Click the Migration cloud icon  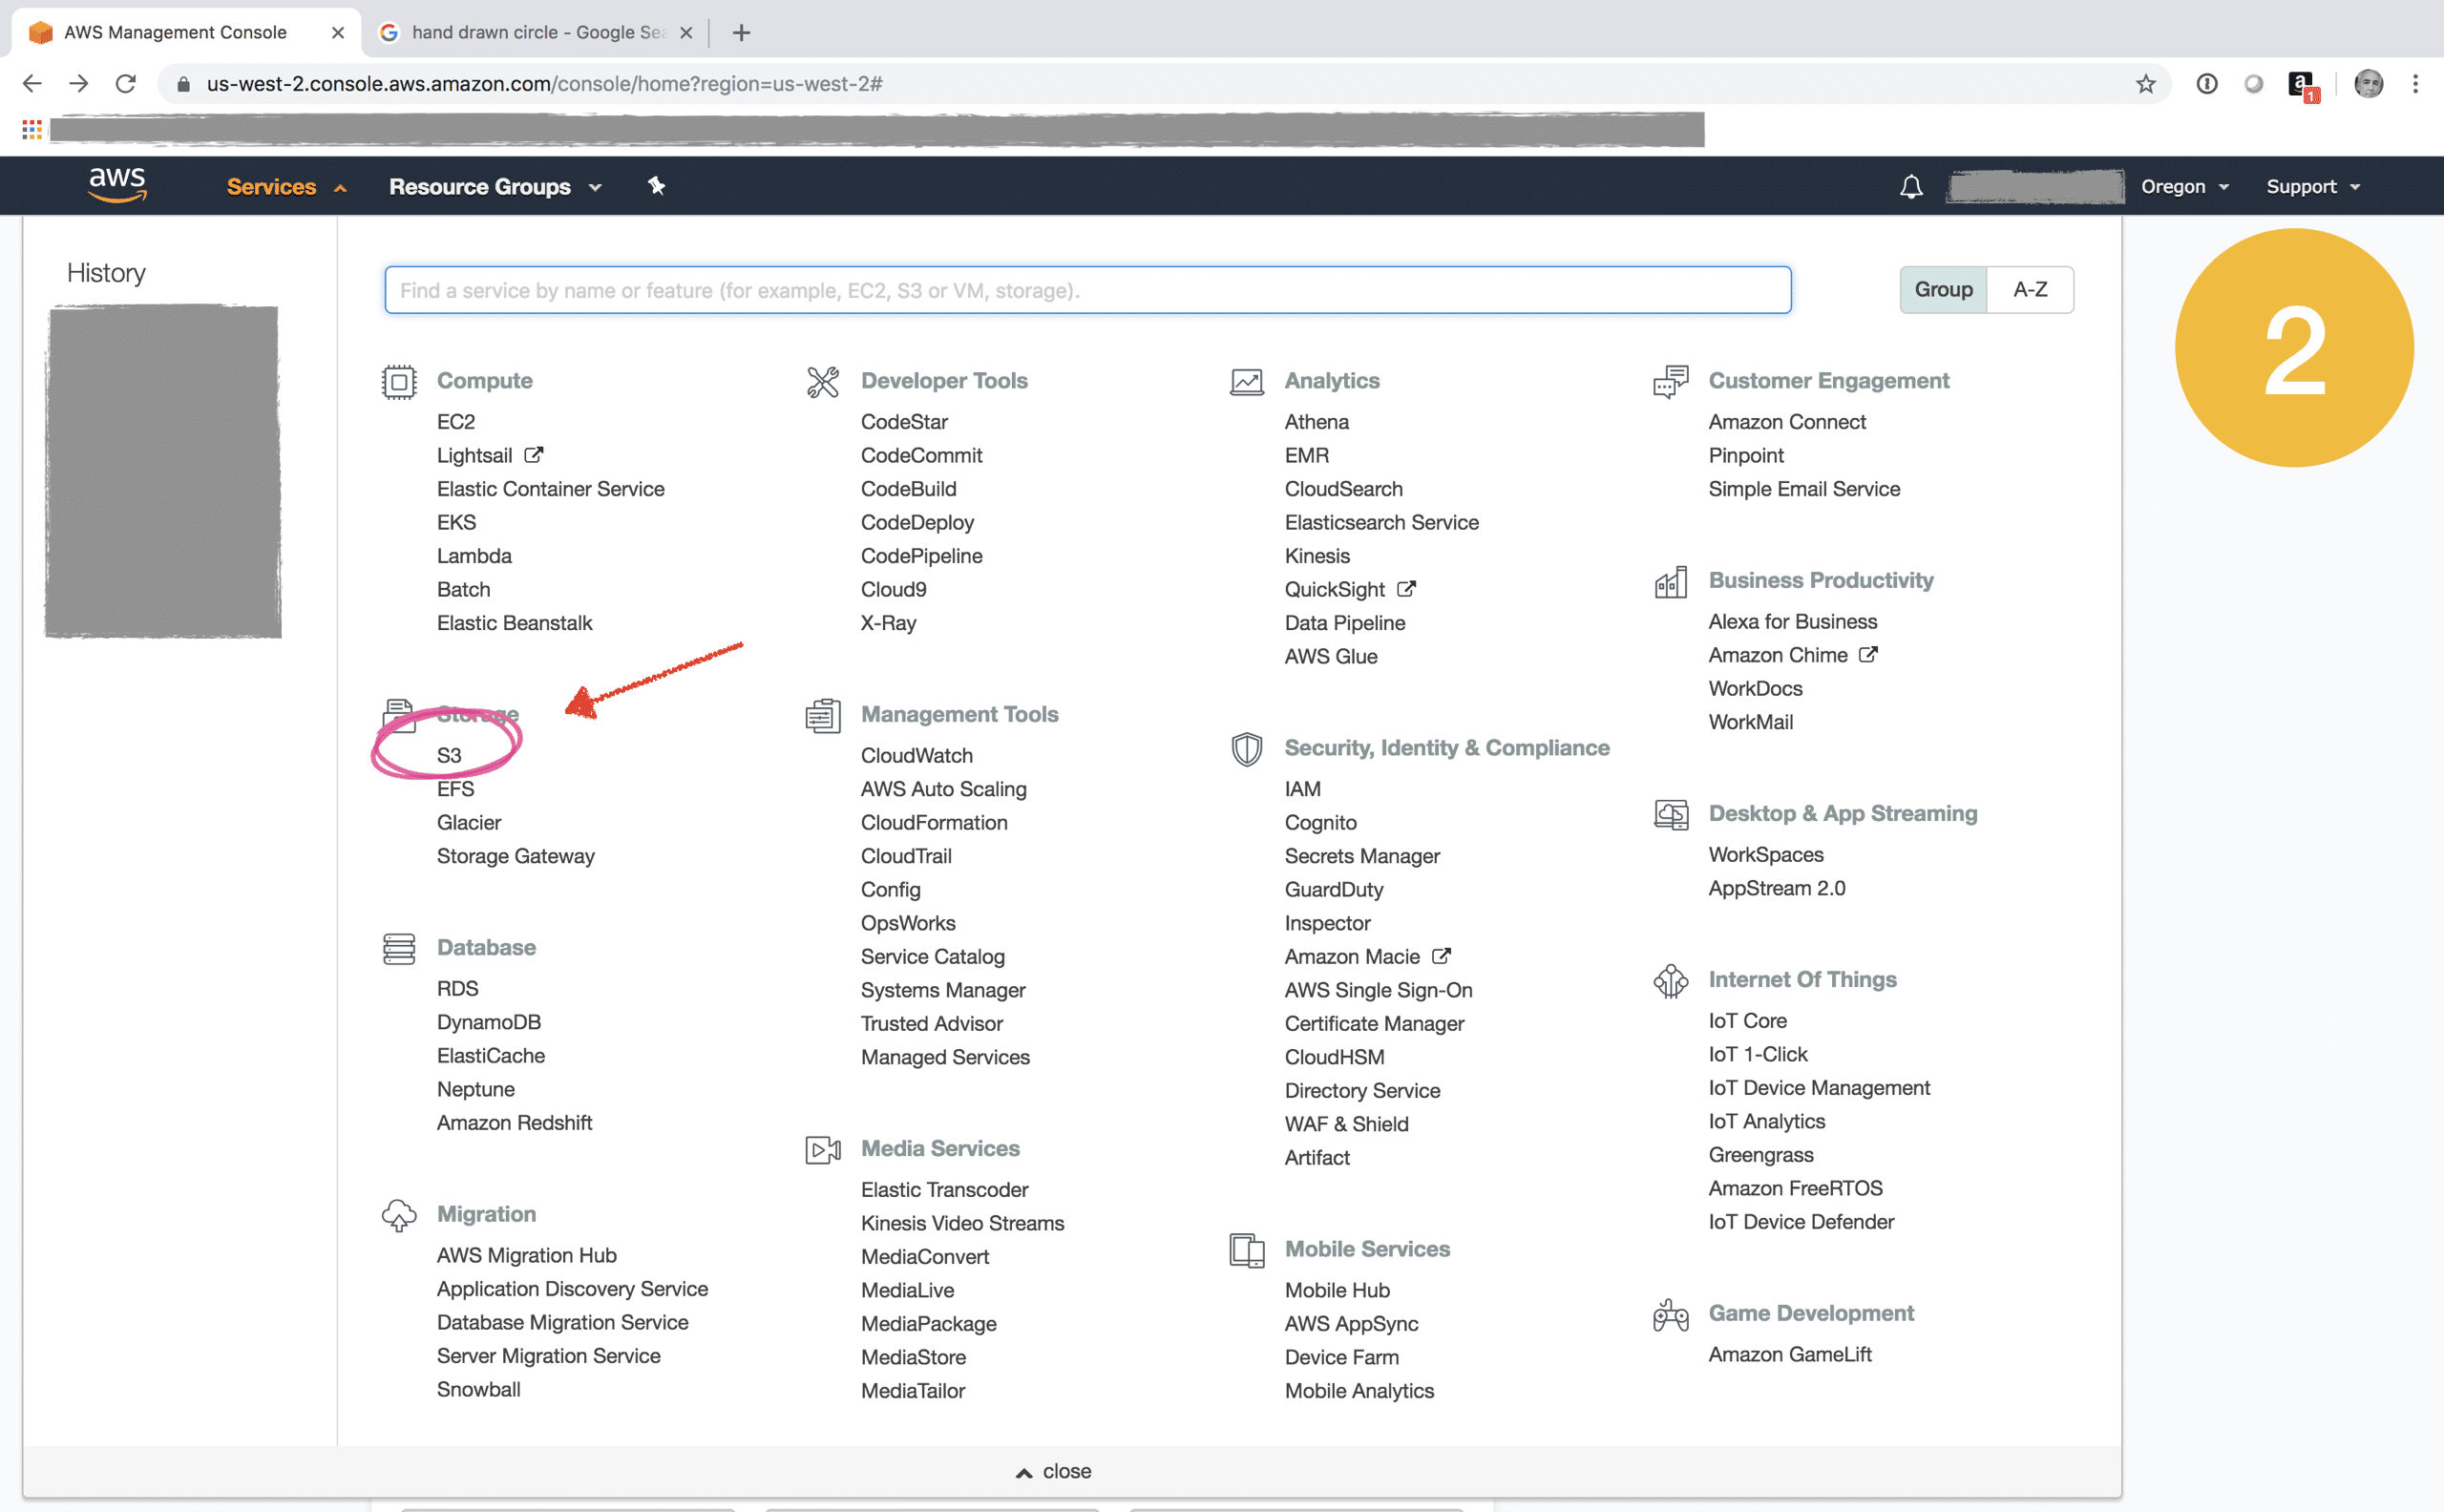(x=399, y=1215)
